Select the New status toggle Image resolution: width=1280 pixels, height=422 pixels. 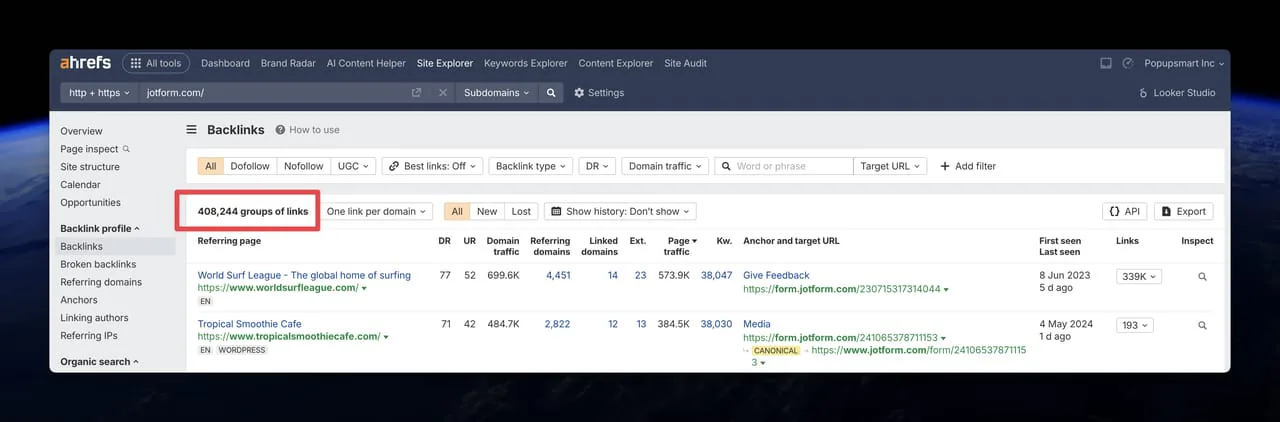click(x=487, y=211)
